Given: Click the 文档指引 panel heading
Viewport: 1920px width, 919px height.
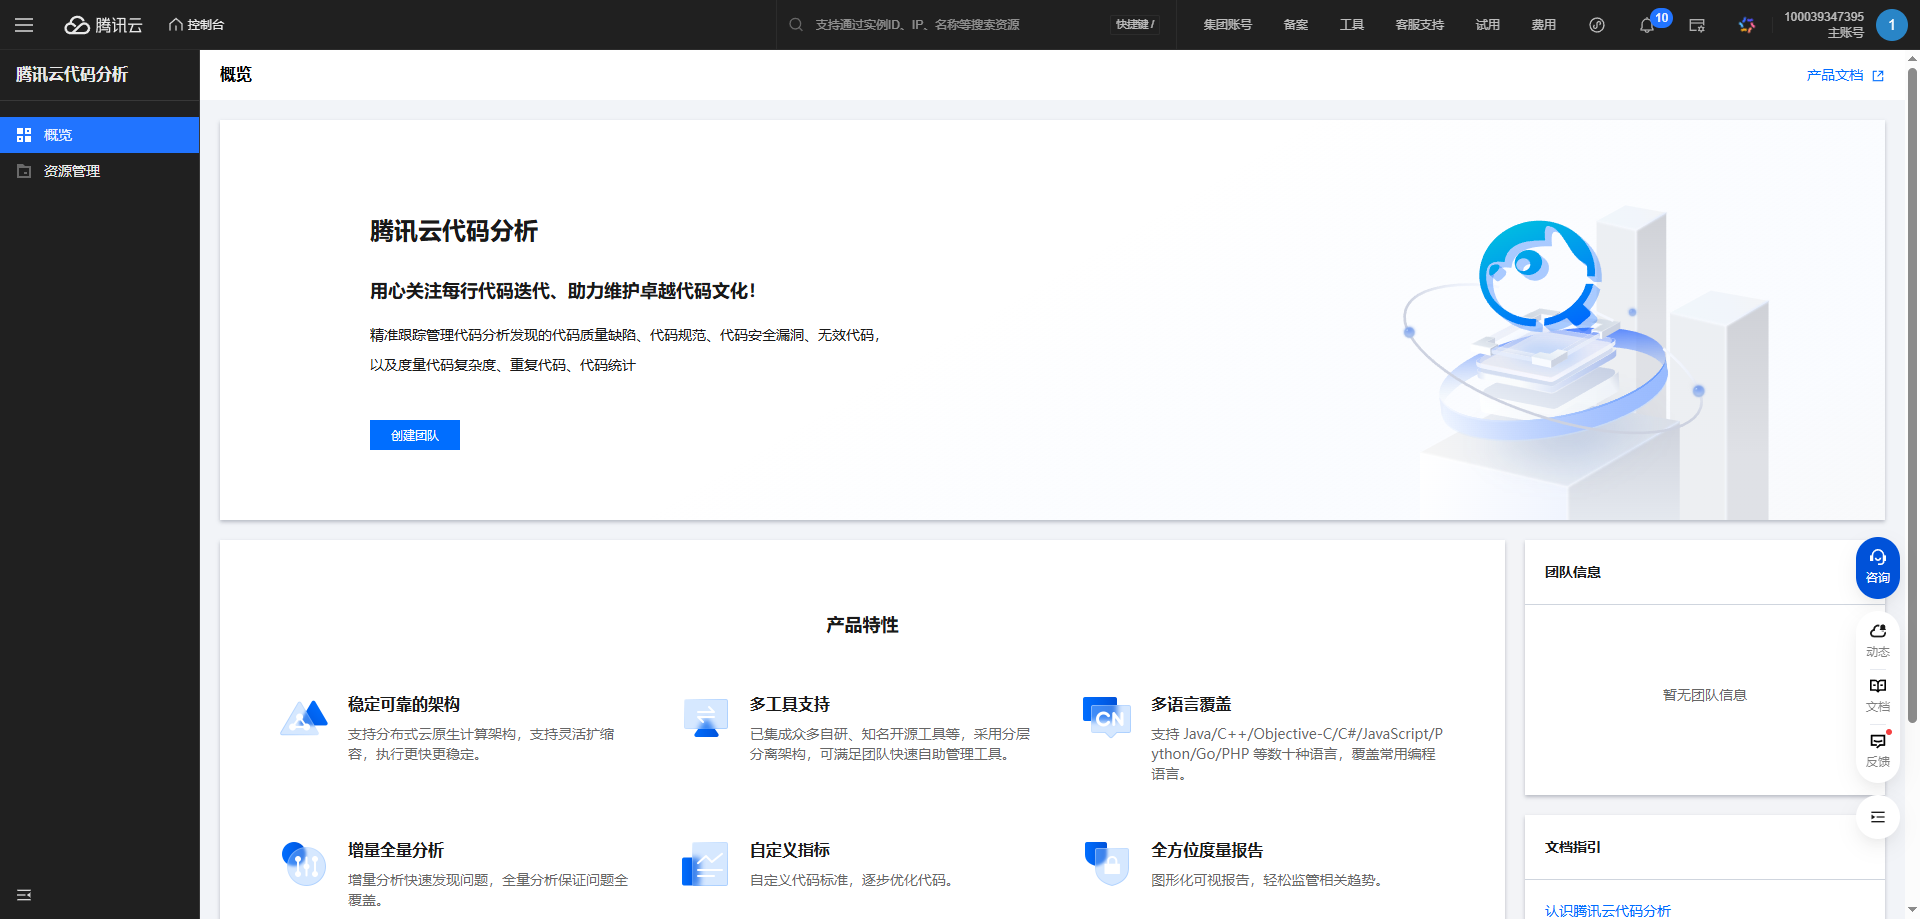Looking at the screenshot, I should 1573,847.
